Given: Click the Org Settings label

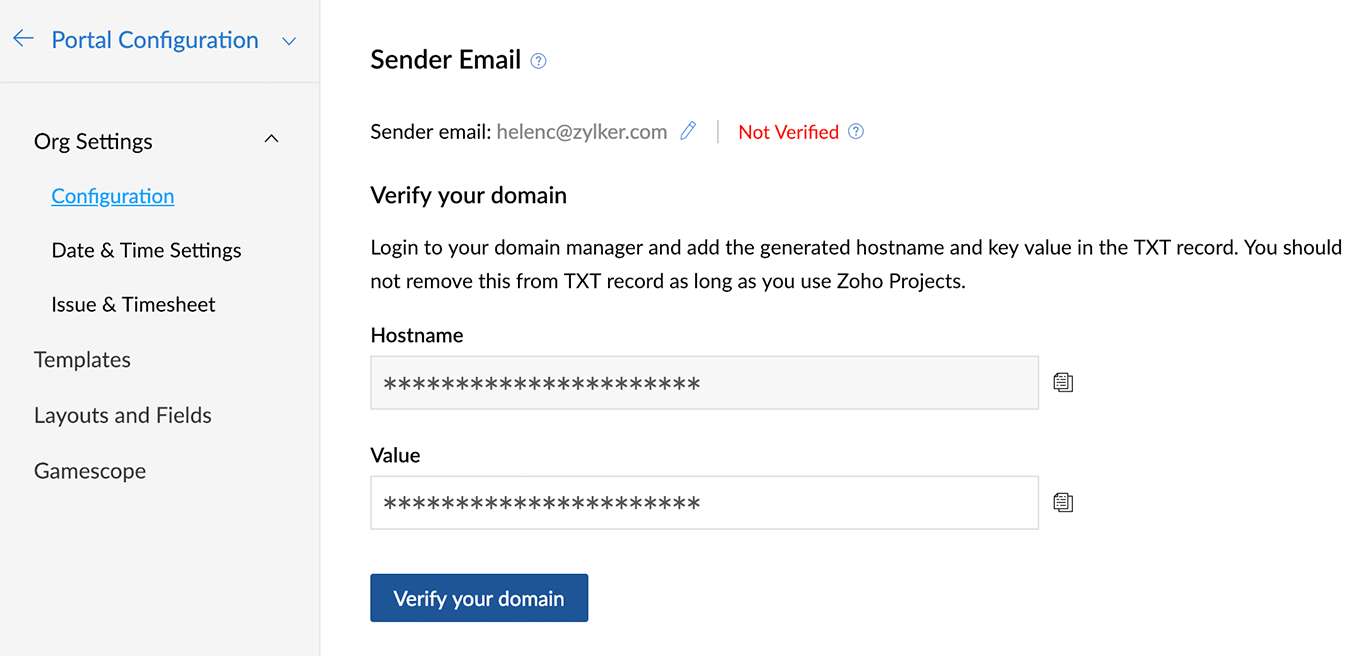Looking at the screenshot, I should [x=93, y=141].
